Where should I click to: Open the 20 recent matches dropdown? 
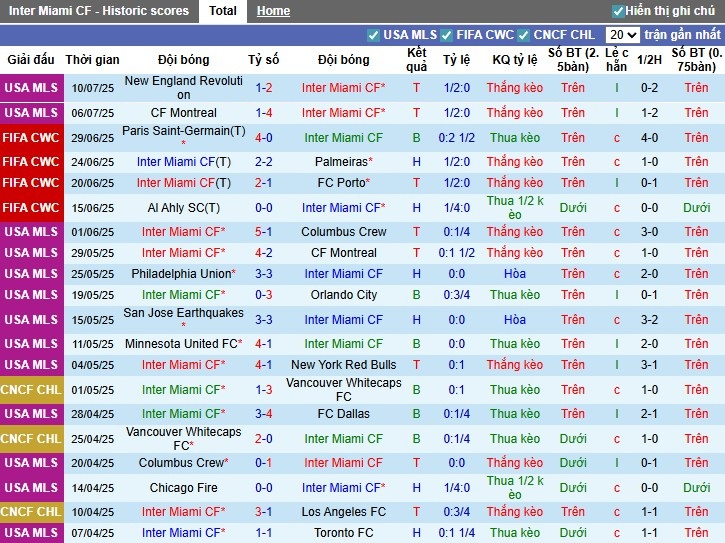[622, 35]
